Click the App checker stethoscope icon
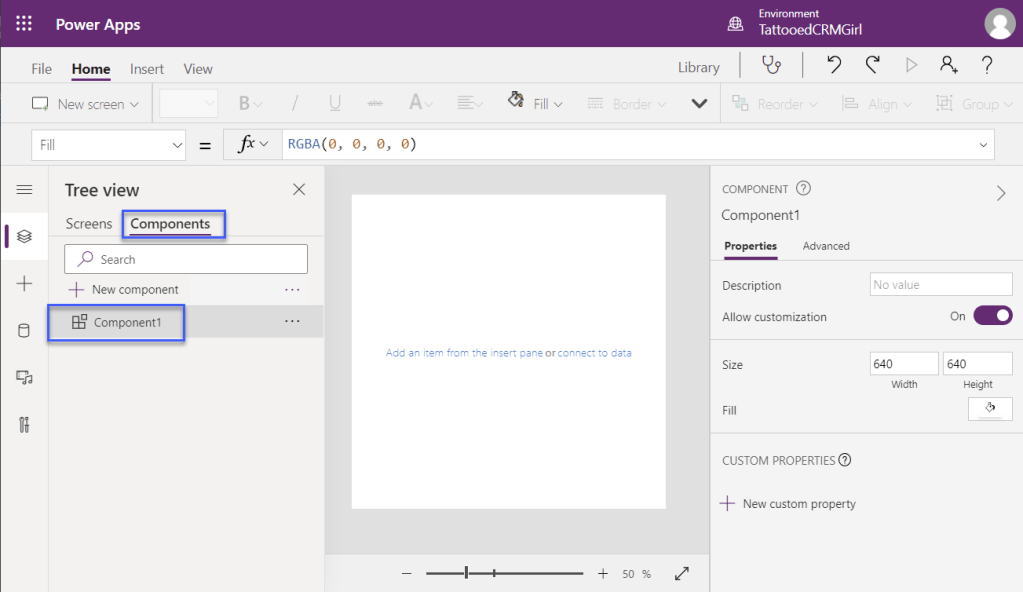 (x=771, y=66)
